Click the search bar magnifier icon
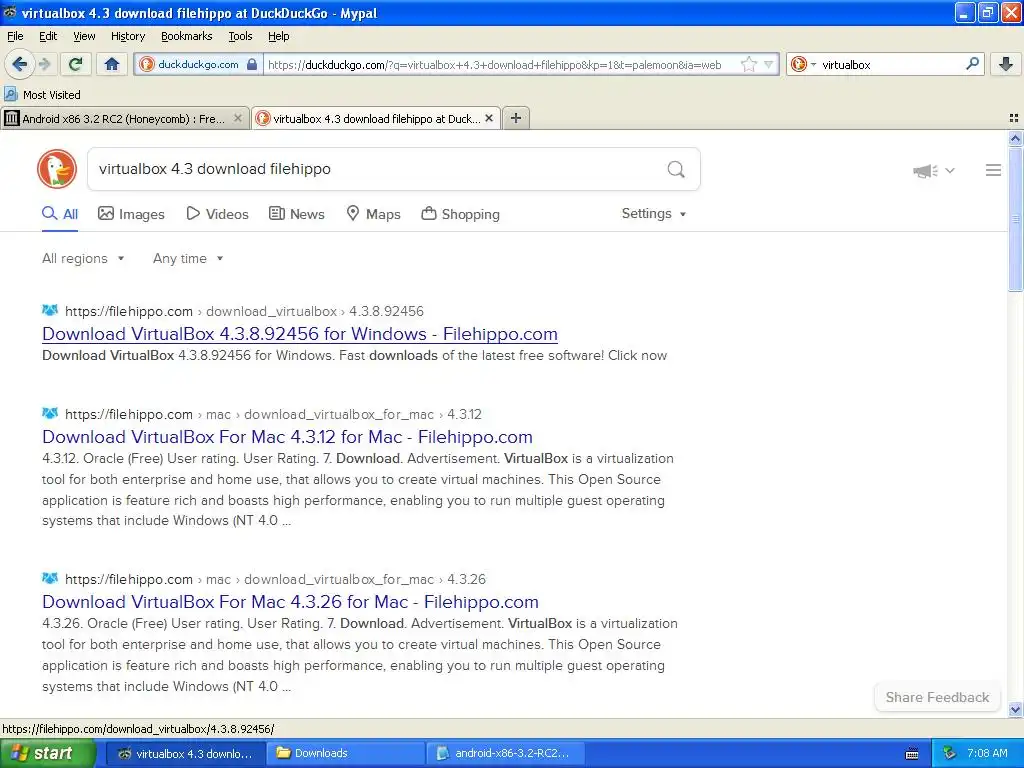This screenshot has height=768, width=1024. 972,63
